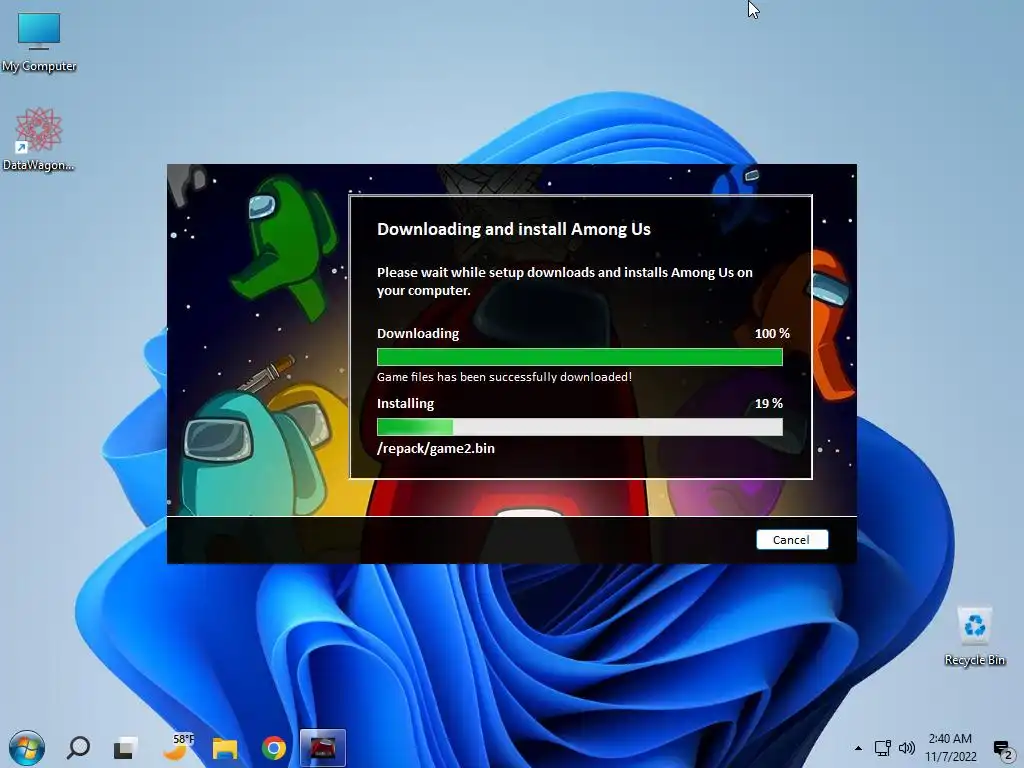Click the 100 % downloading value

[x=772, y=334]
